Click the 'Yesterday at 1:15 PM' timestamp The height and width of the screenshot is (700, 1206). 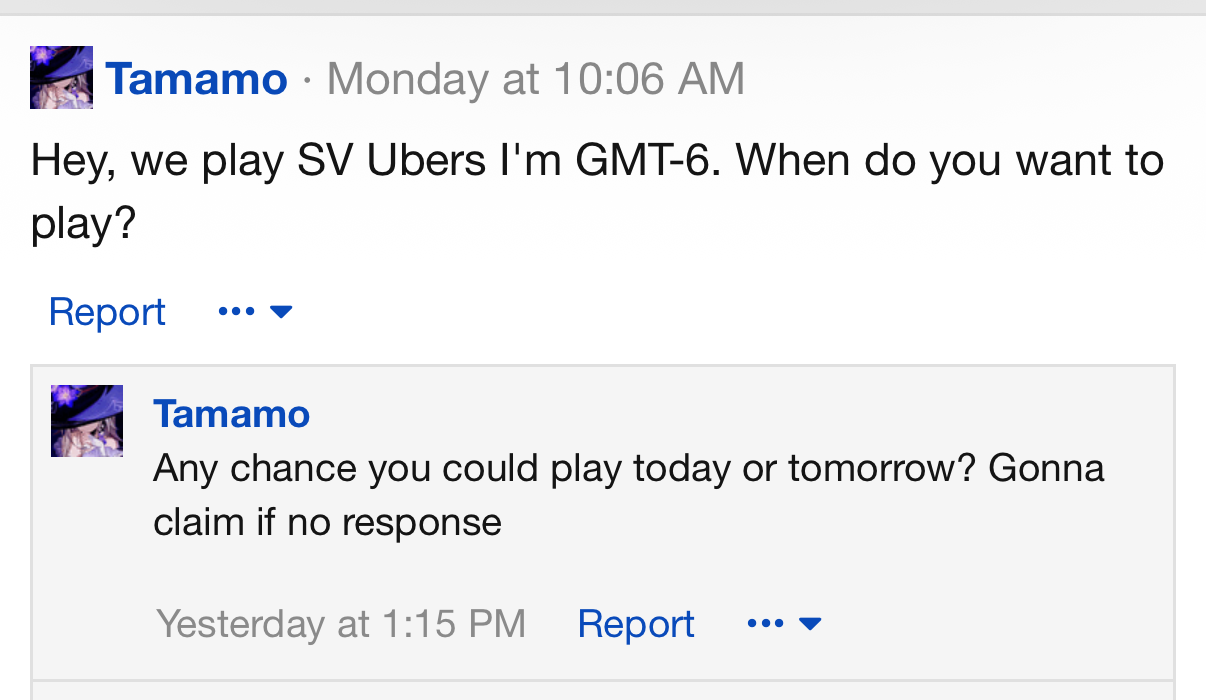tap(341, 624)
